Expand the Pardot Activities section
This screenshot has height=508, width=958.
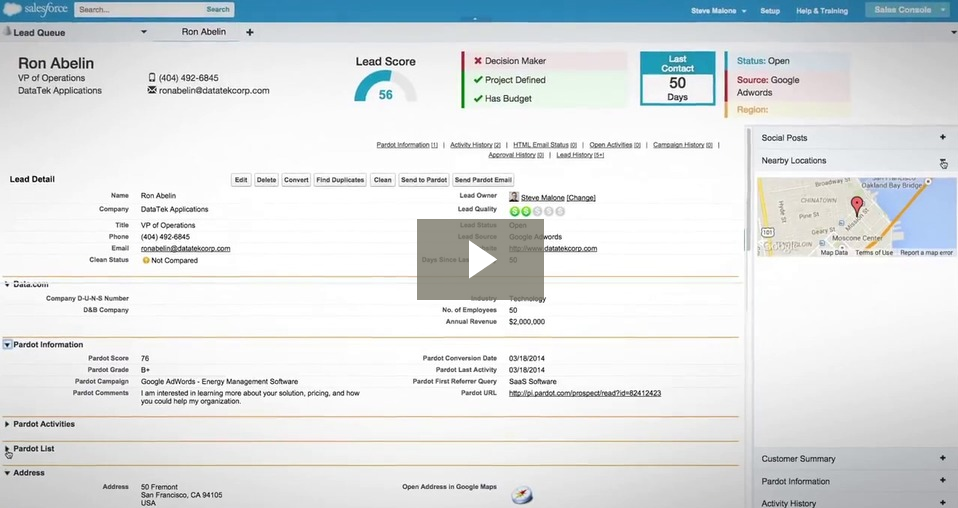tap(7, 424)
